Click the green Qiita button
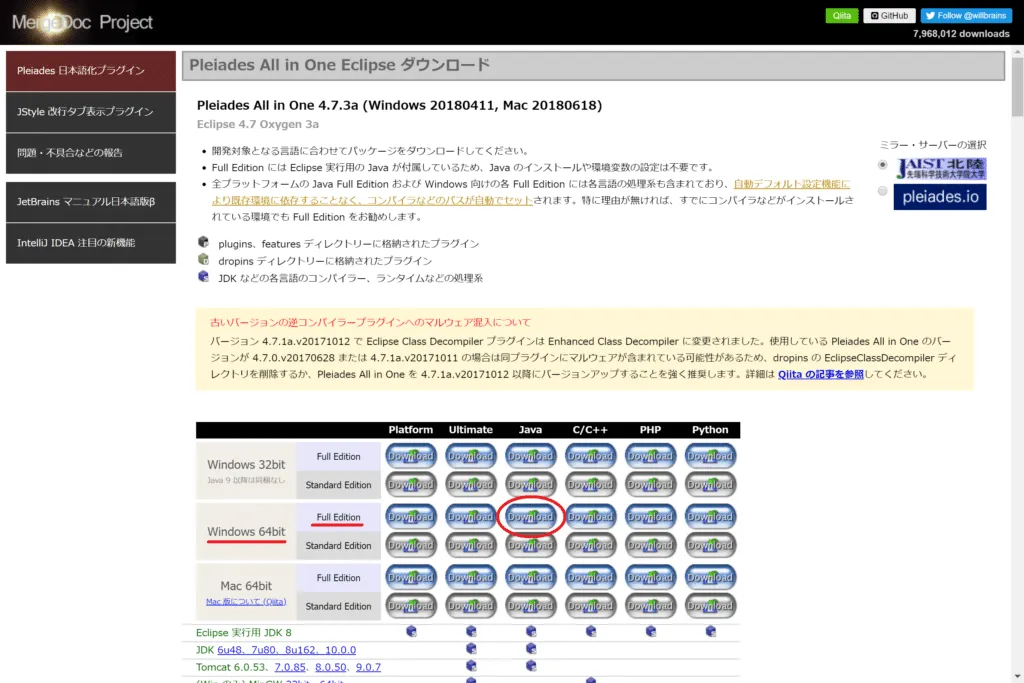 pos(842,16)
